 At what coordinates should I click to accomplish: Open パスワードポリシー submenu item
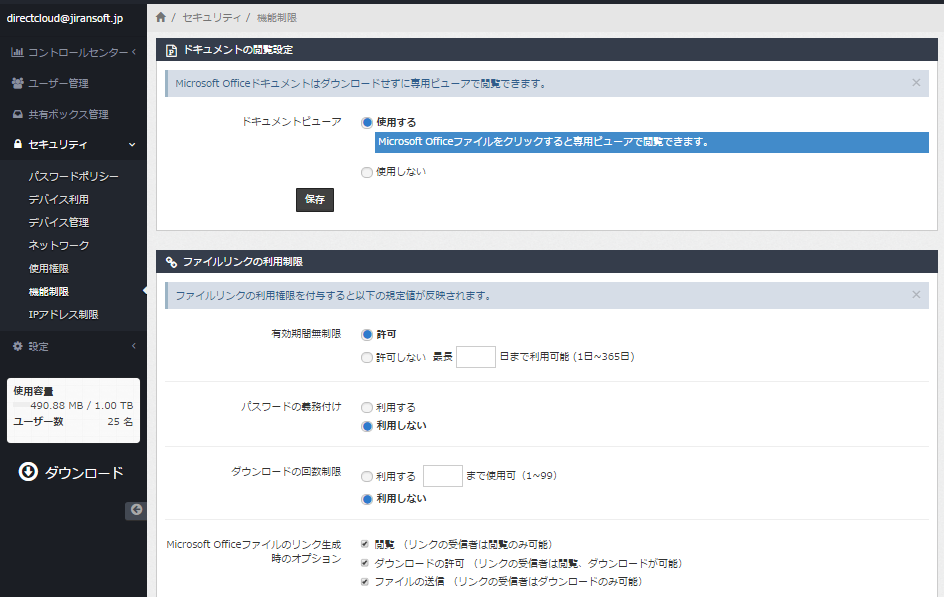click(x=73, y=176)
